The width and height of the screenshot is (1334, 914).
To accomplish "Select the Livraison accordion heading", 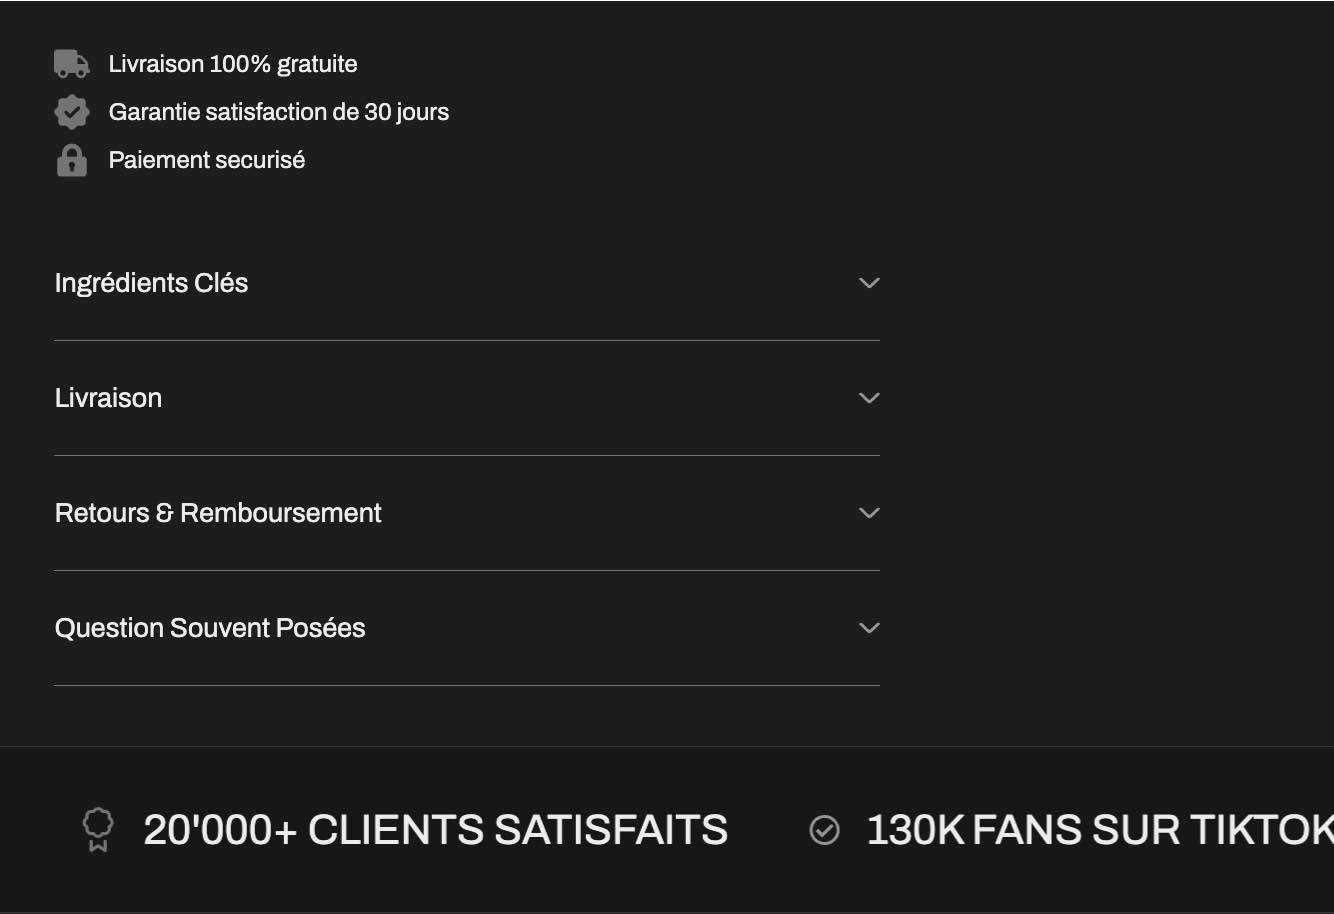I will click(x=108, y=398).
